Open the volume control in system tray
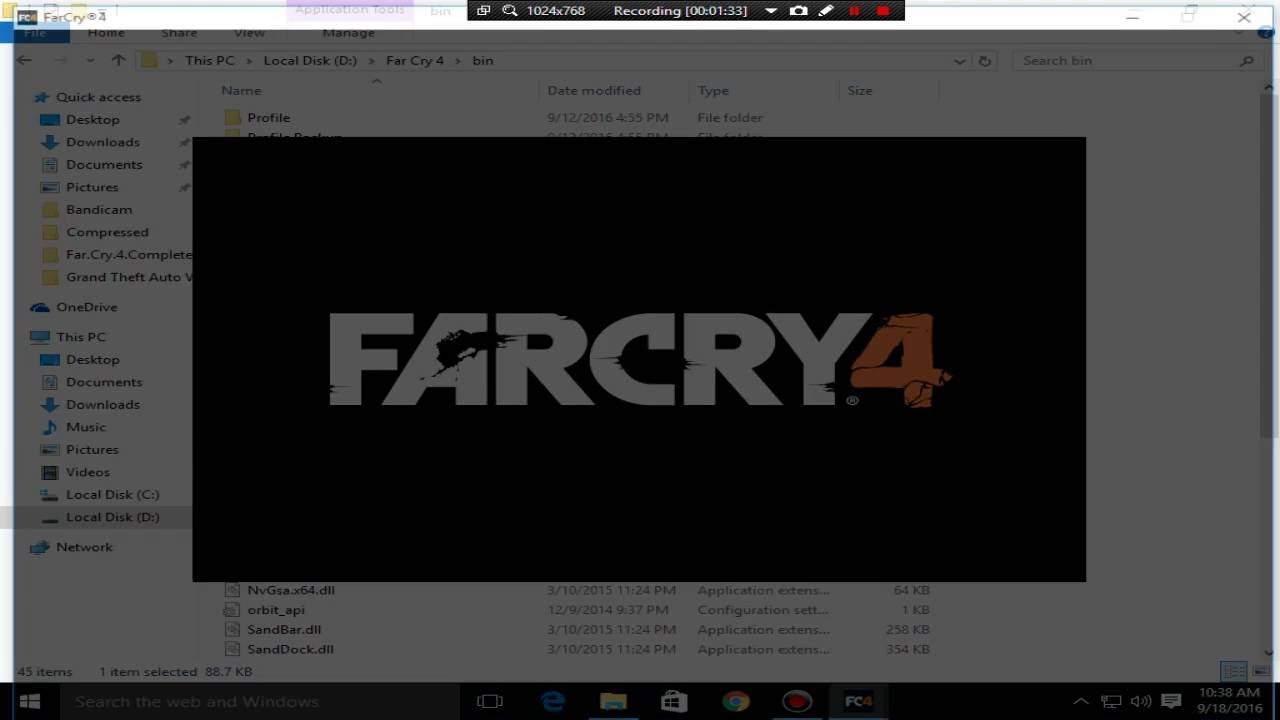The image size is (1280, 720). click(1140, 701)
